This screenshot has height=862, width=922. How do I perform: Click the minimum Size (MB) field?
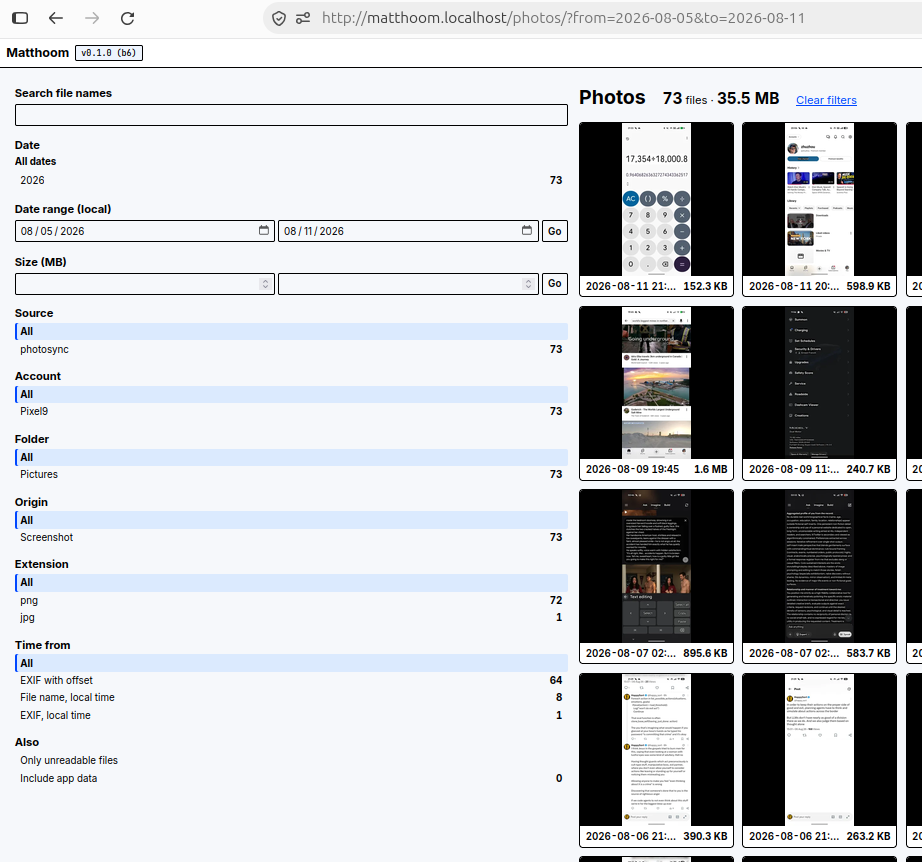(x=145, y=284)
